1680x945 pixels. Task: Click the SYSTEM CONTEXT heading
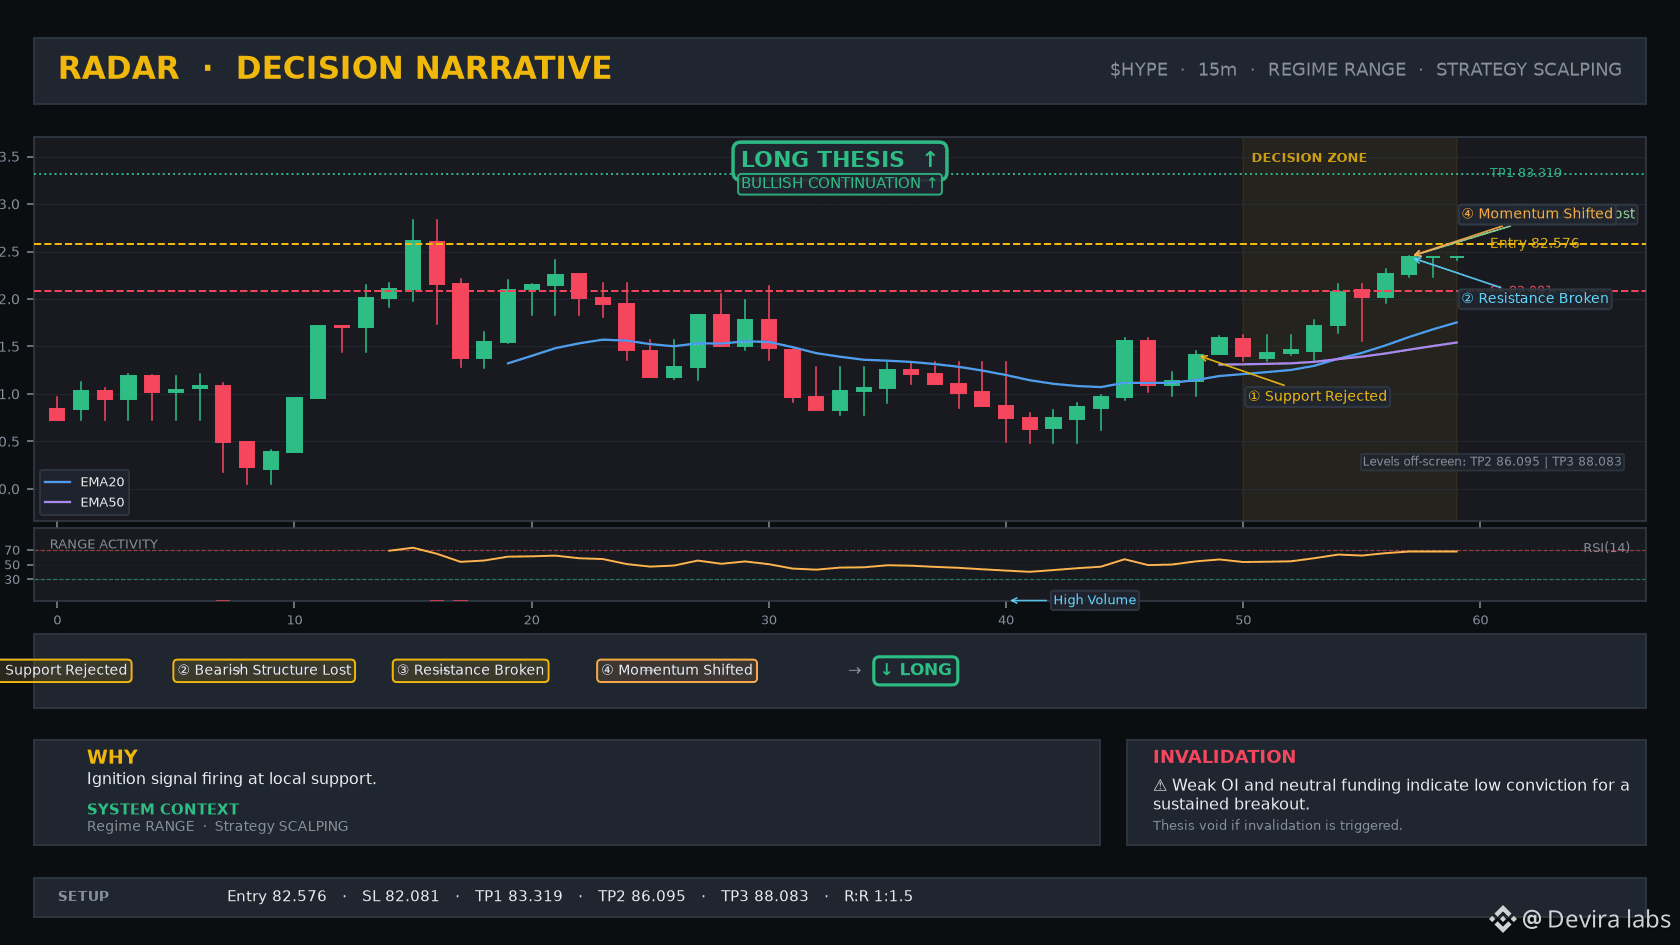coord(163,809)
